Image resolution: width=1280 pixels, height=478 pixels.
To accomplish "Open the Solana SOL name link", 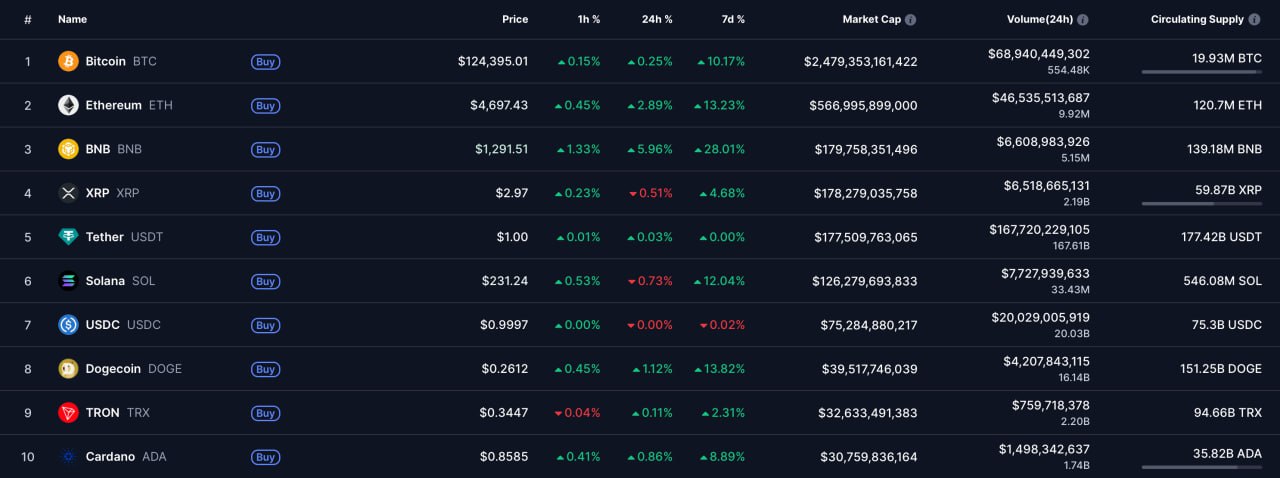I will pos(120,281).
